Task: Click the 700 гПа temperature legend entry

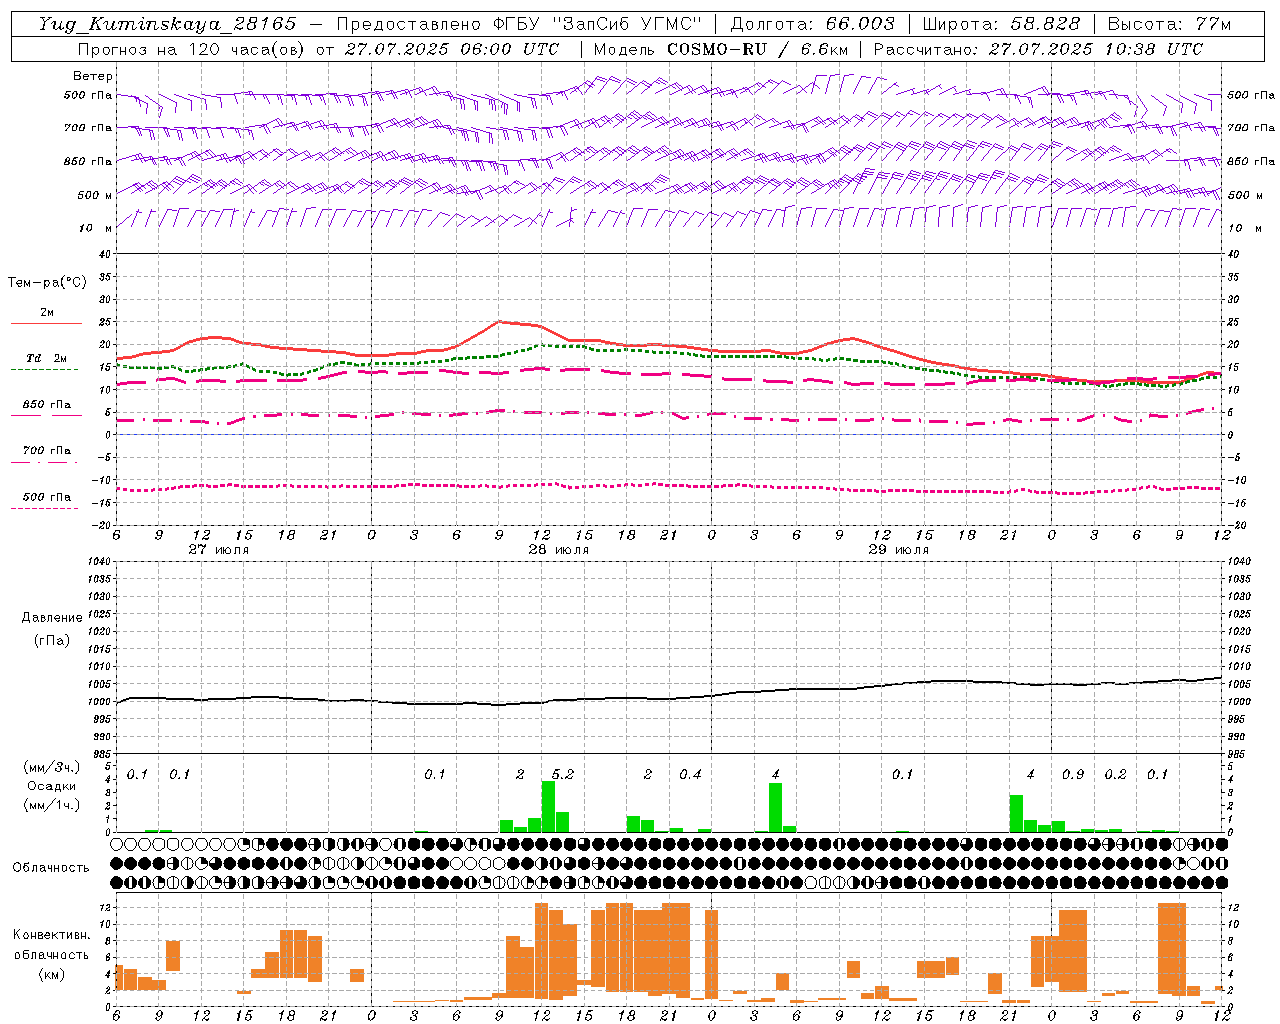Action: pyautogui.click(x=47, y=451)
